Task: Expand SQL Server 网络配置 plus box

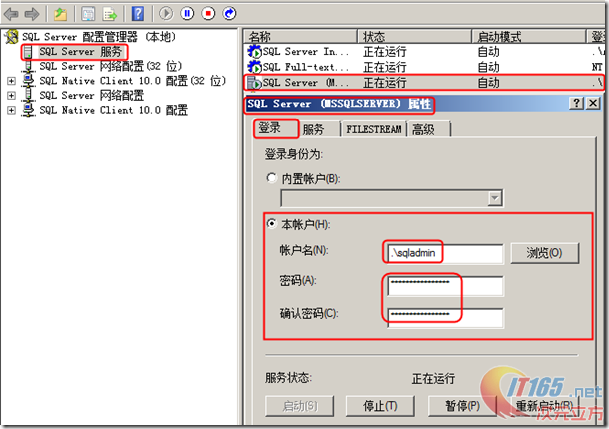Action: 11,96
